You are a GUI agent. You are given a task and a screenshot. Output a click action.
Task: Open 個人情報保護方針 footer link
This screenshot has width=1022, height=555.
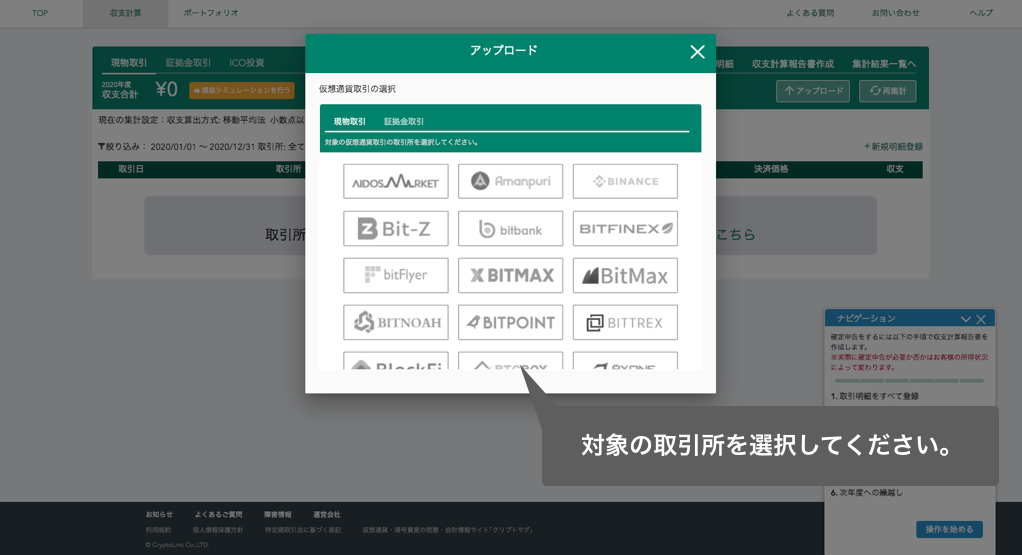tap(218, 530)
